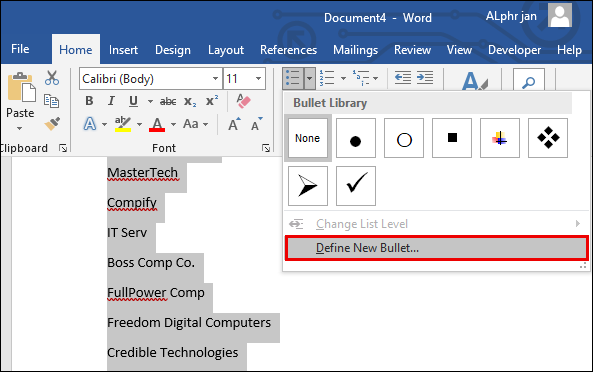The image size is (593, 372).
Task: Click the Numbering list icon
Action: pyautogui.click(x=327, y=78)
